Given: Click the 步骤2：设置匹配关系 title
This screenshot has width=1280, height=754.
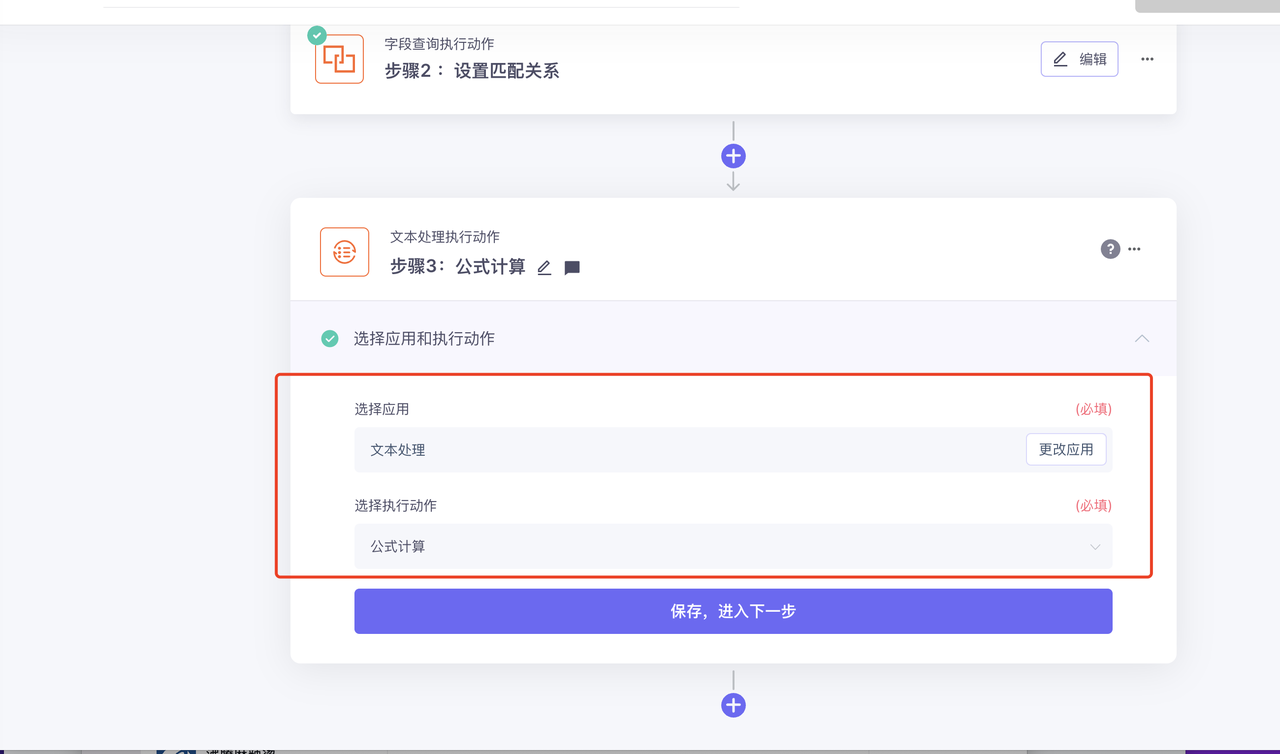Looking at the screenshot, I should (x=472, y=71).
